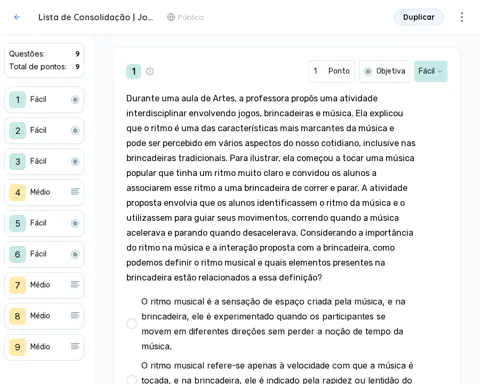Viewport: 480px width, 384px height.
Task: Click the number 1 badge in question header
Action: [134, 71]
